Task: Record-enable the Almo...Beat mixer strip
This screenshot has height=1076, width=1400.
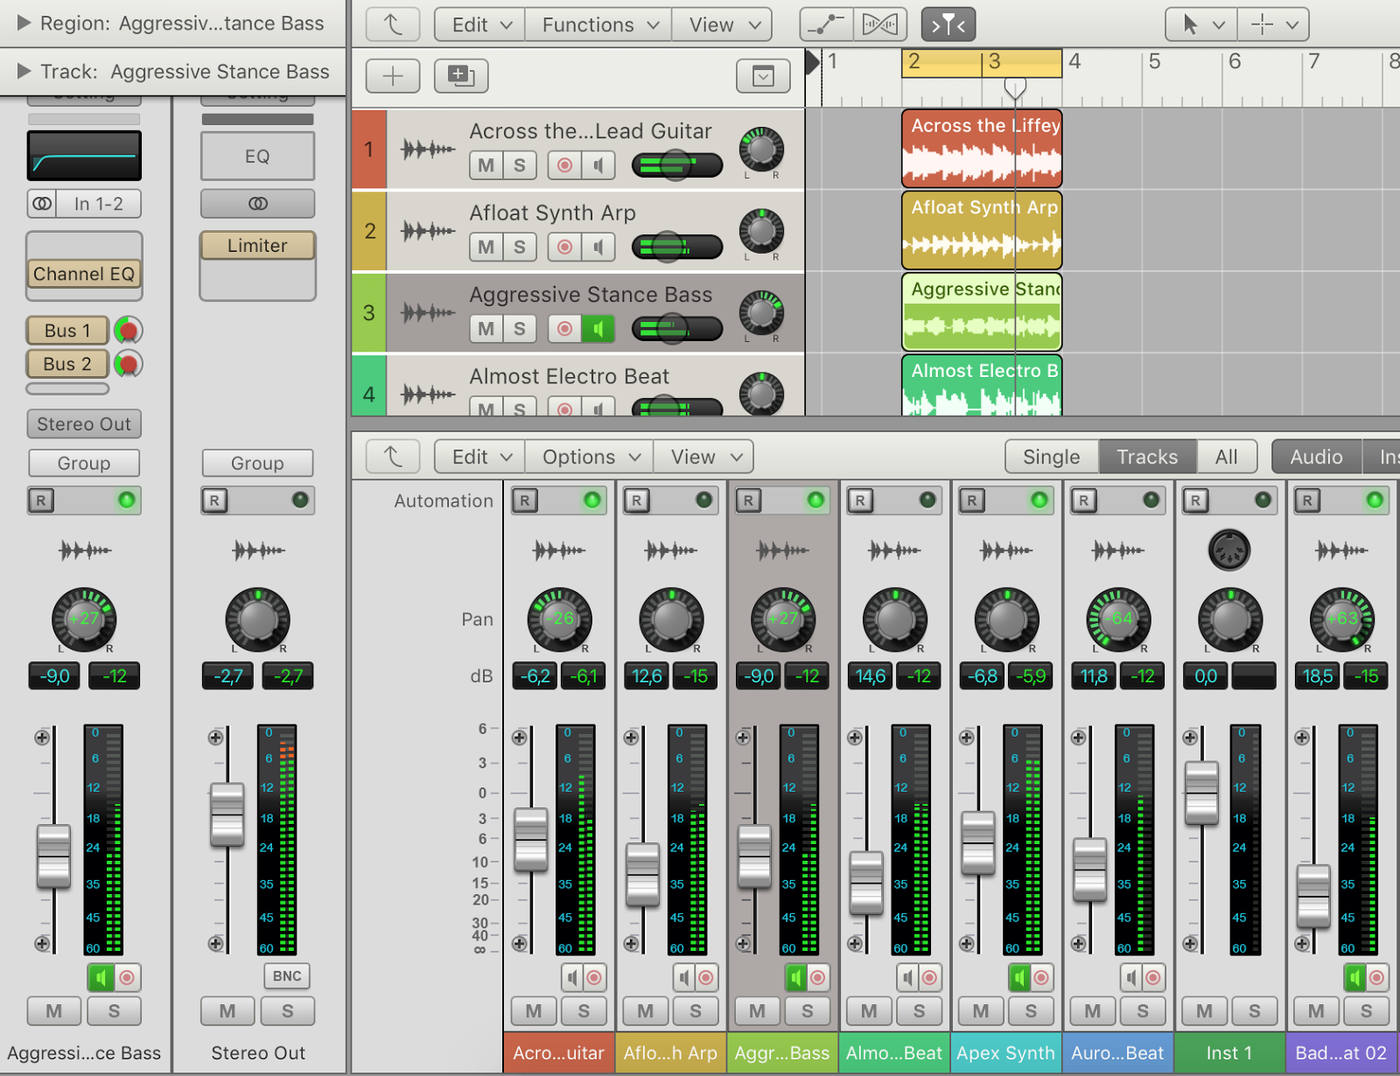Action: click(x=930, y=977)
